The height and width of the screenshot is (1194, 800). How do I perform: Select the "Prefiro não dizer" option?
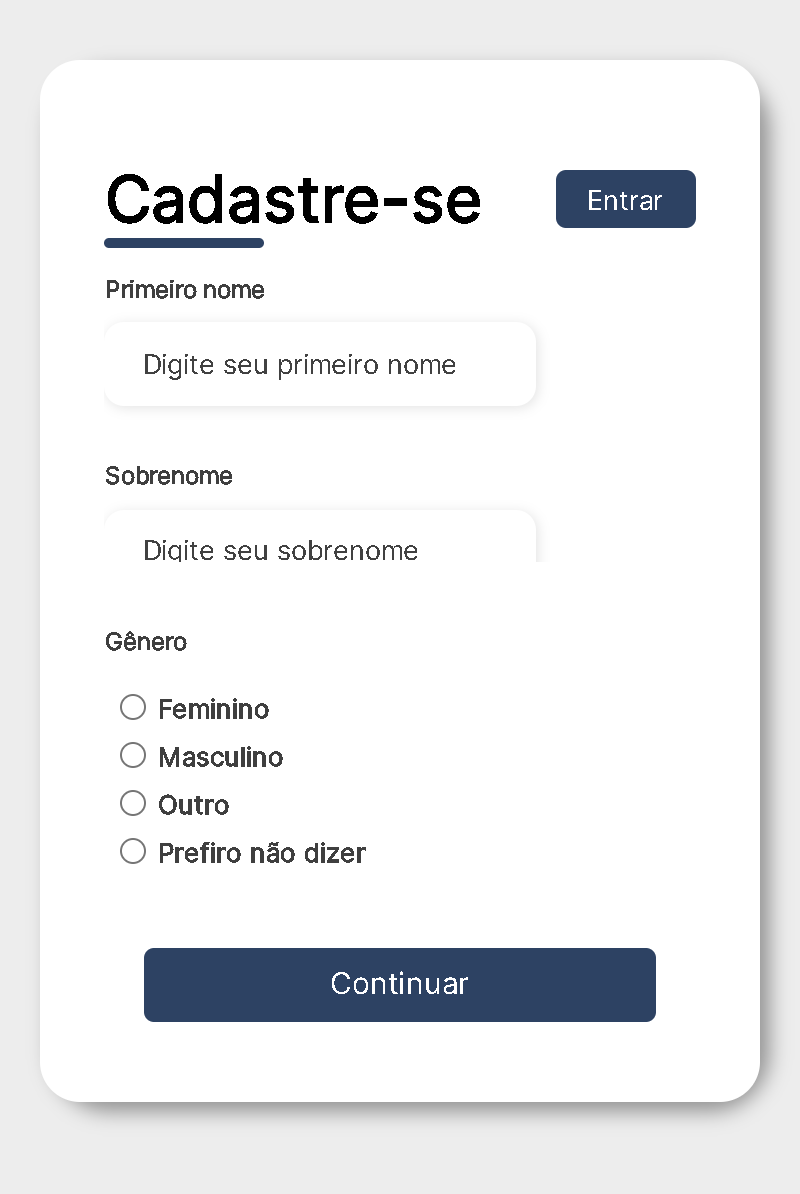[x=133, y=851]
